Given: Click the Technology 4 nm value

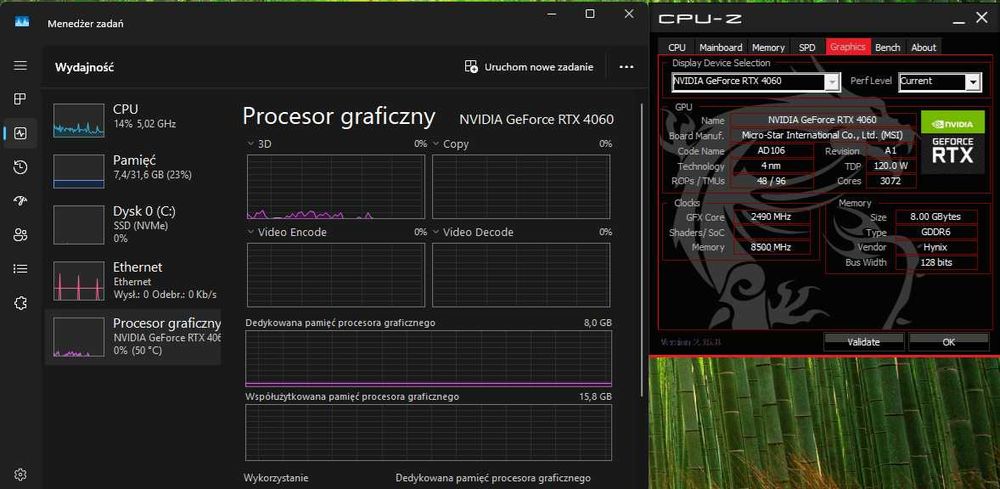Looking at the screenshot, I should pos(772,166).
